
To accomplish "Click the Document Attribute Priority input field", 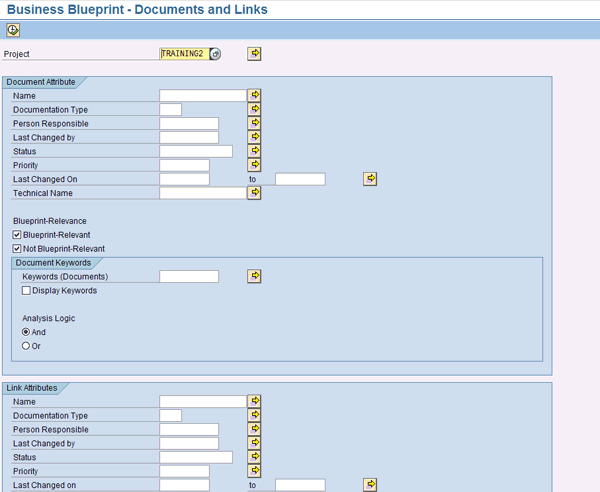I will (184, 165).
